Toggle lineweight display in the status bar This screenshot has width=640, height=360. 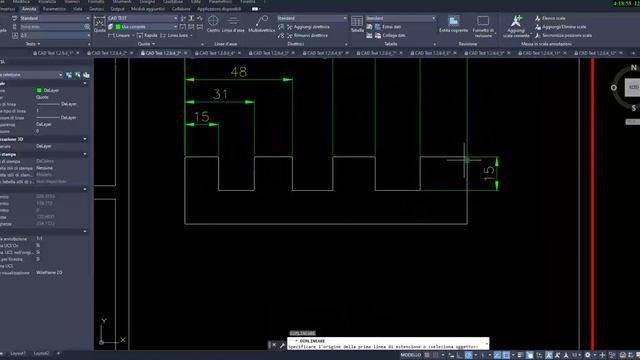pyautogui.click(x=521, y=356)
